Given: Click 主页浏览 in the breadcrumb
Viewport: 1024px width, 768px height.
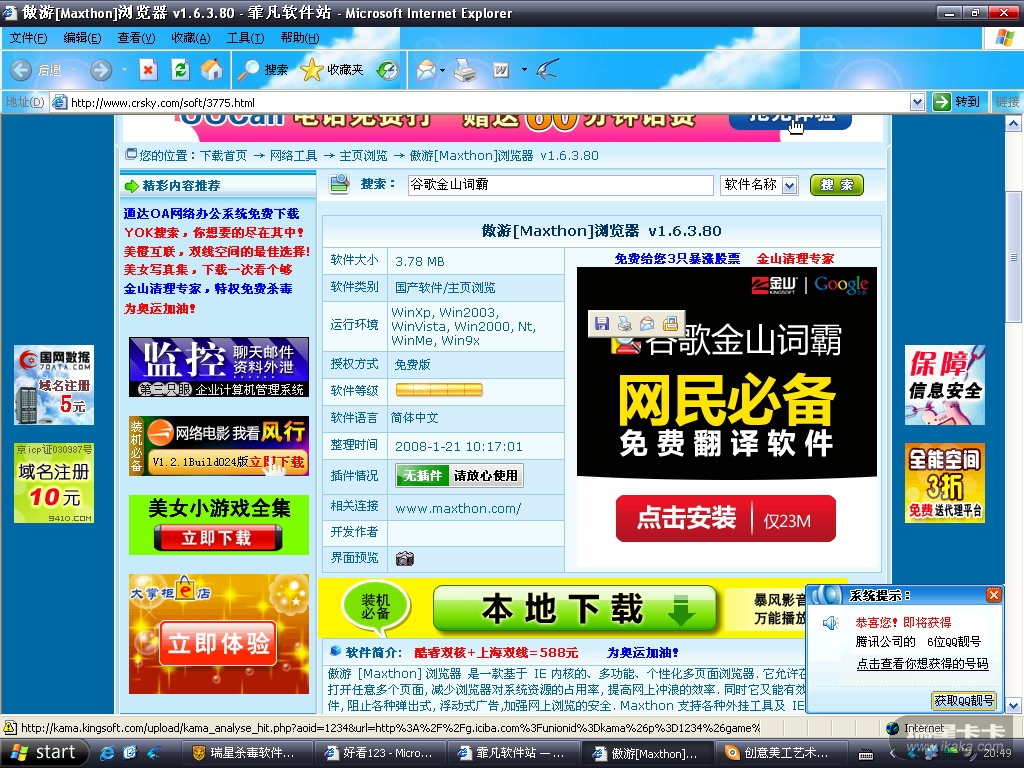Looking at the screenshot, I should pyautogui.click(x=363, y=155).
